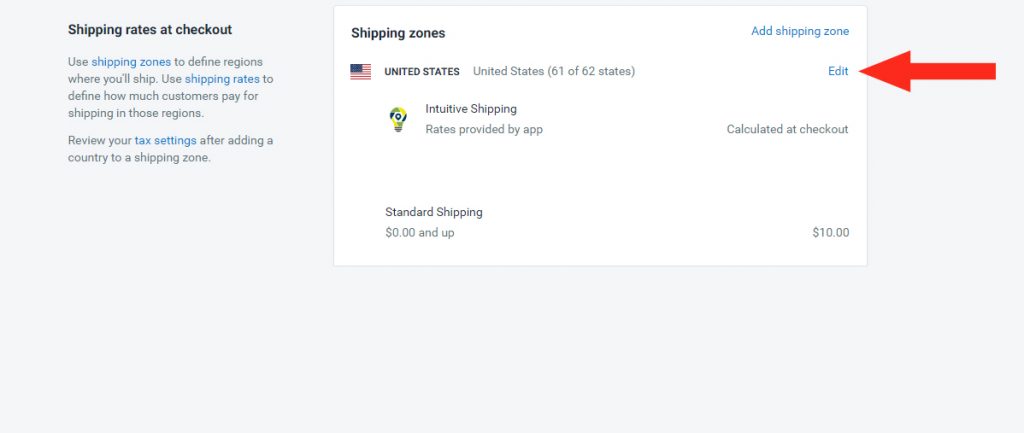Viewport: 1024px width, 433px height.
Task: Click the UNITED STATES zone name
Action: pos(422,72)
